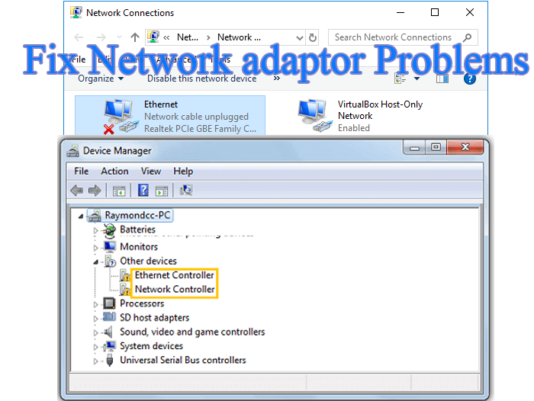Select Network Controller entry text
Viewport: 534px width, 401px height.
174,289
